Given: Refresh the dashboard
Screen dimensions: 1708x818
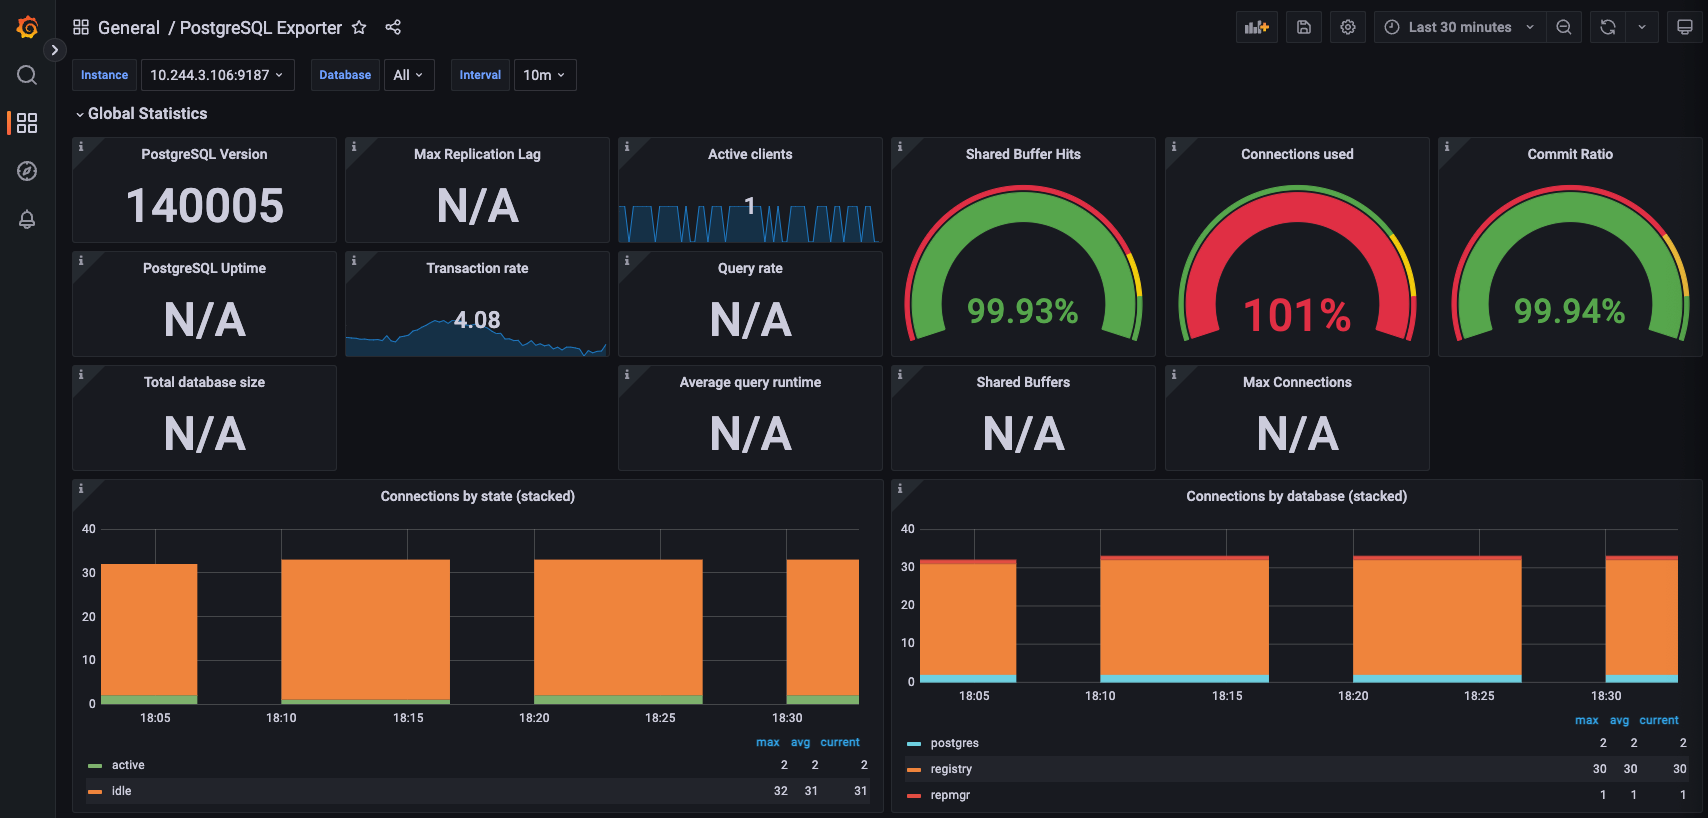Looking at the screenshot, I should click(x=1608, y=27).
